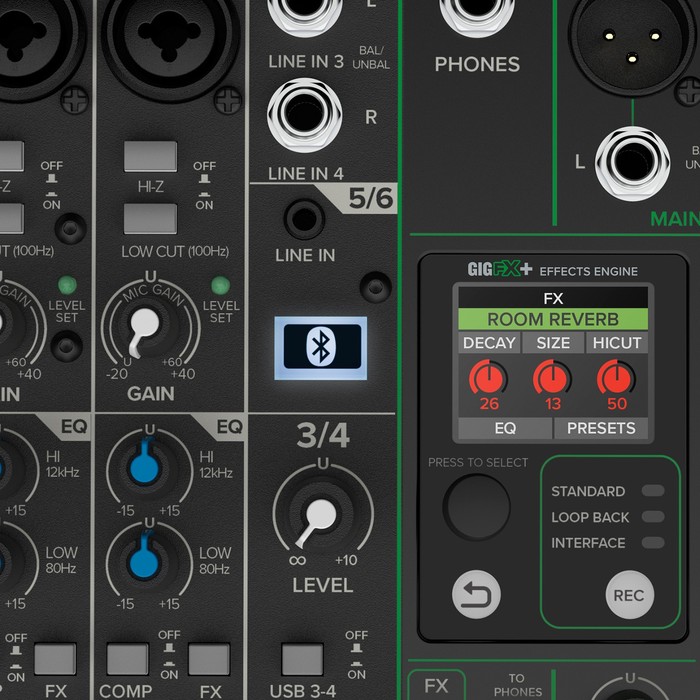
Task: Click the FX title bar on display
Action: tap(553, 298)
